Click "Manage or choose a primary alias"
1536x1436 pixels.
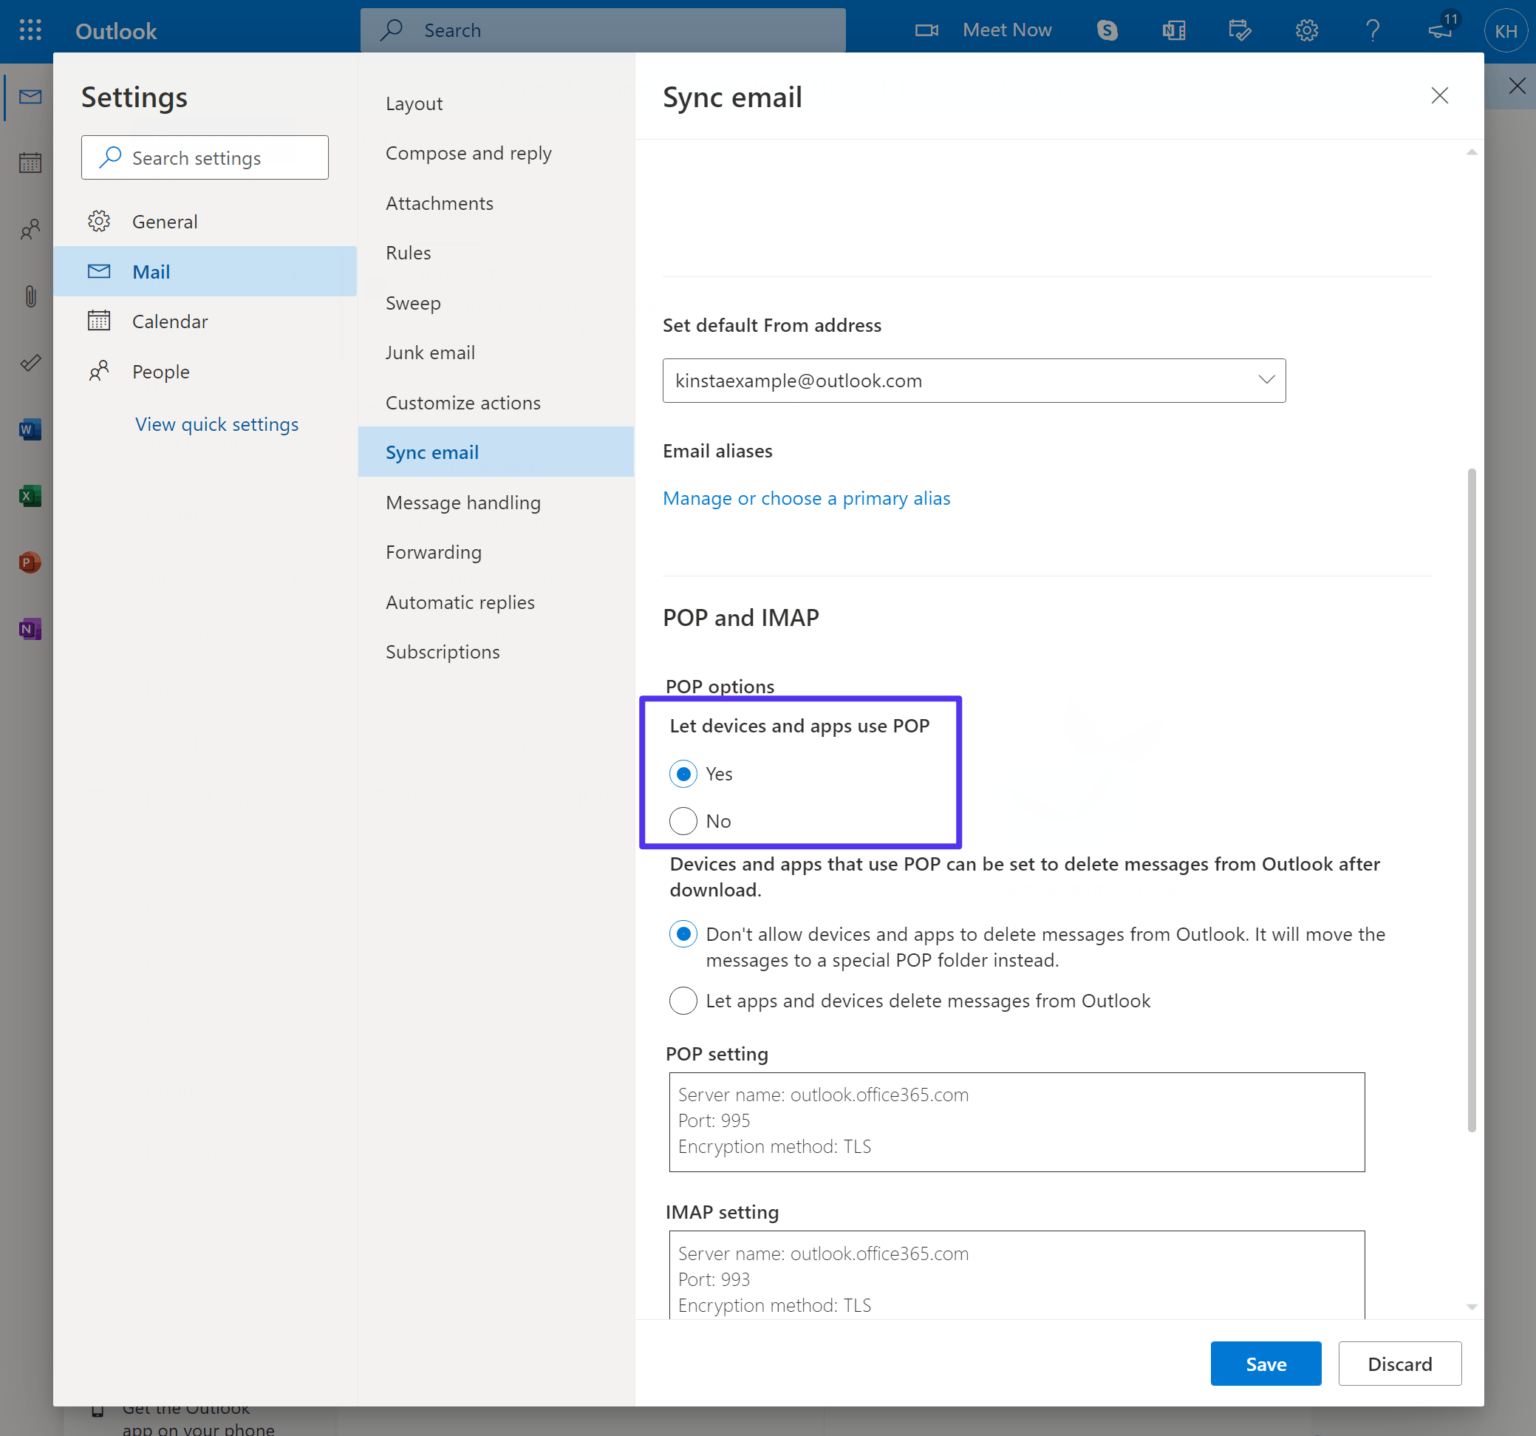click(x=806, y=498)
